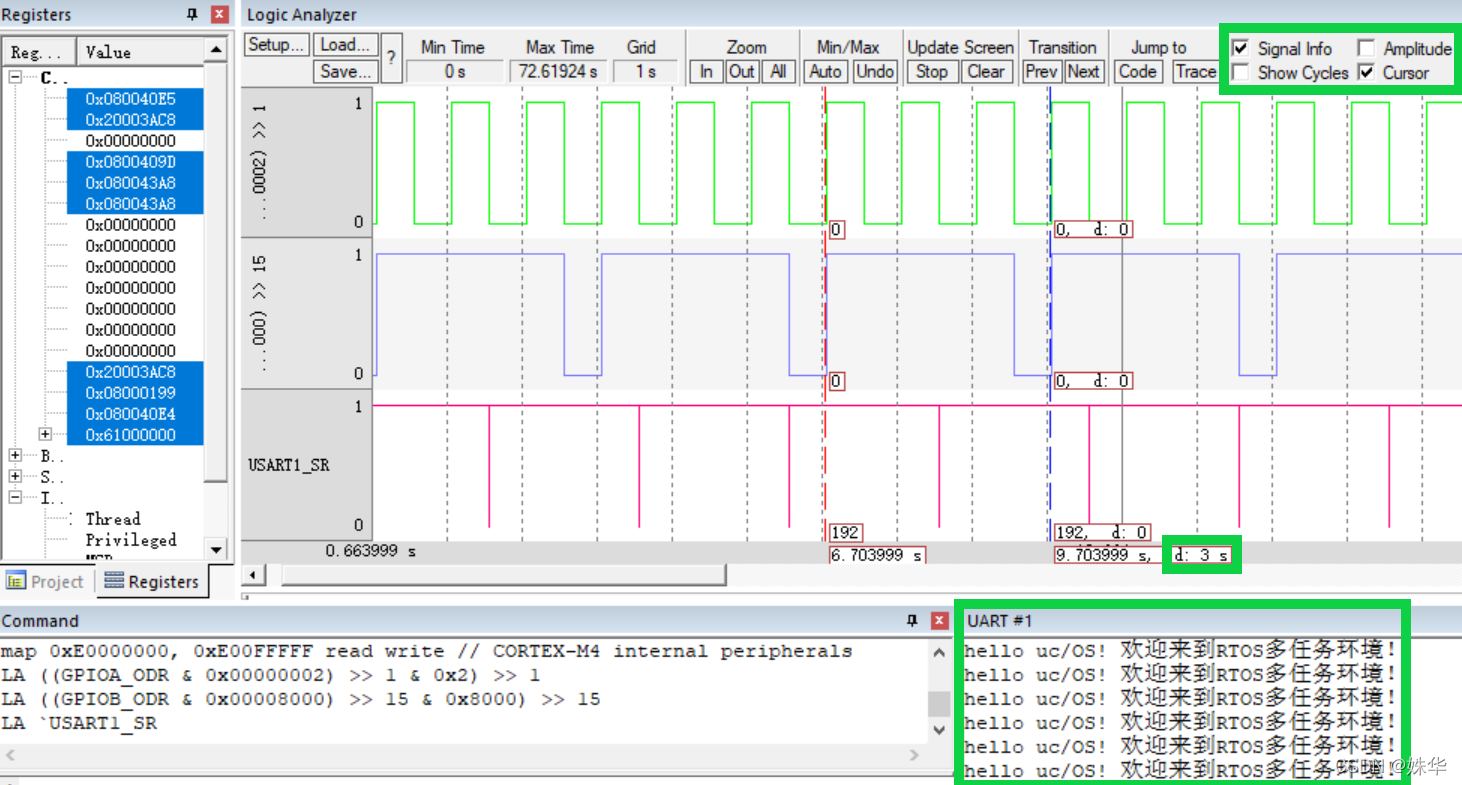Select the Thread mode entry
Viewport: 1462px width, 785px height.
pyautogui.click(x=112, y=518)
